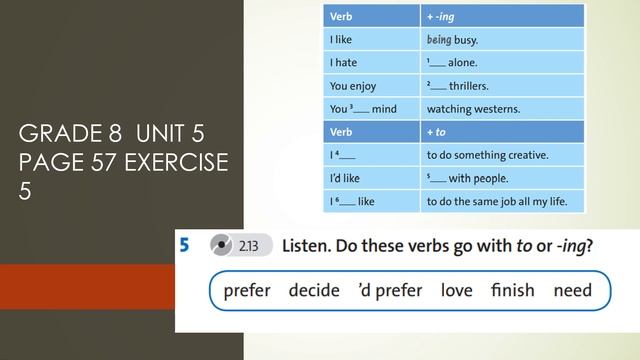Click the first 'Verb' header above 'I like'

point(371,16)
